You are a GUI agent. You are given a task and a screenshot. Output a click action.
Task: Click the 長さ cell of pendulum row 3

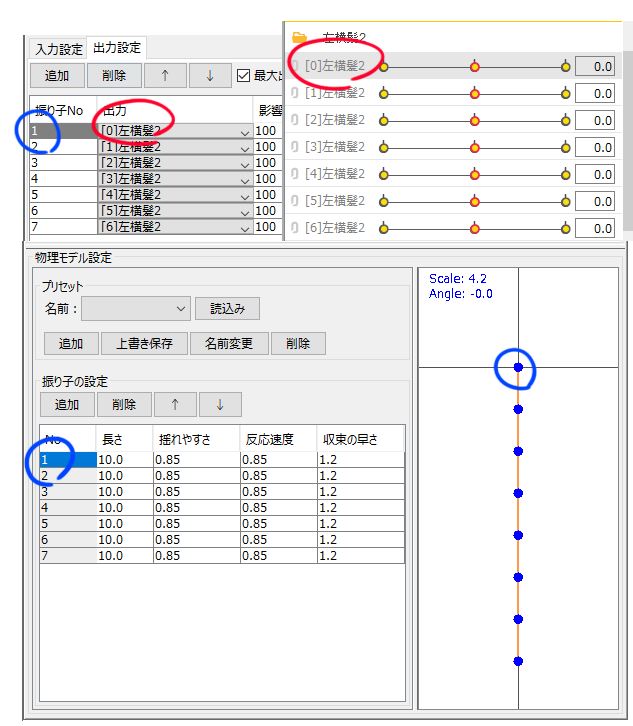coord(125,492)
